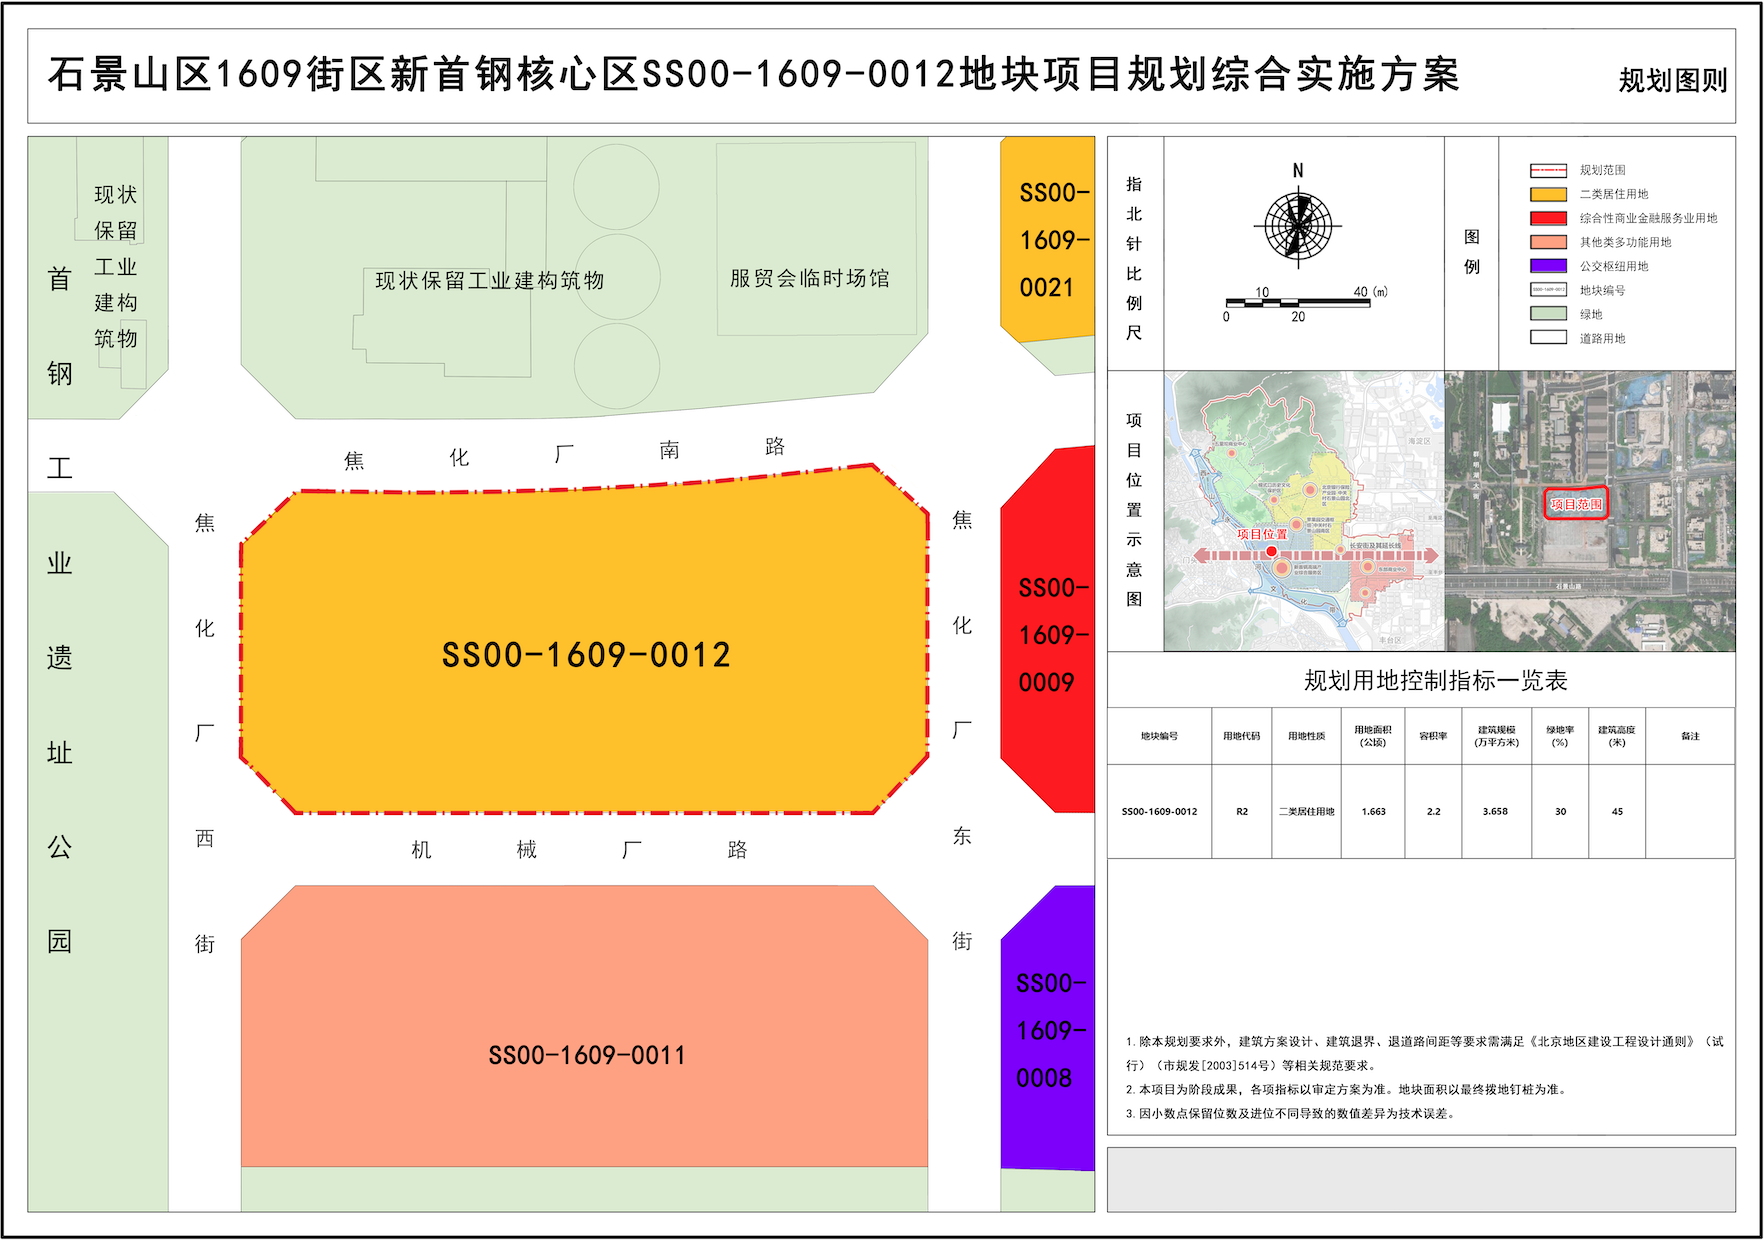Click the SS00-1609-0009 red parcel label

pyautogui.click(x=1052, y=635)
